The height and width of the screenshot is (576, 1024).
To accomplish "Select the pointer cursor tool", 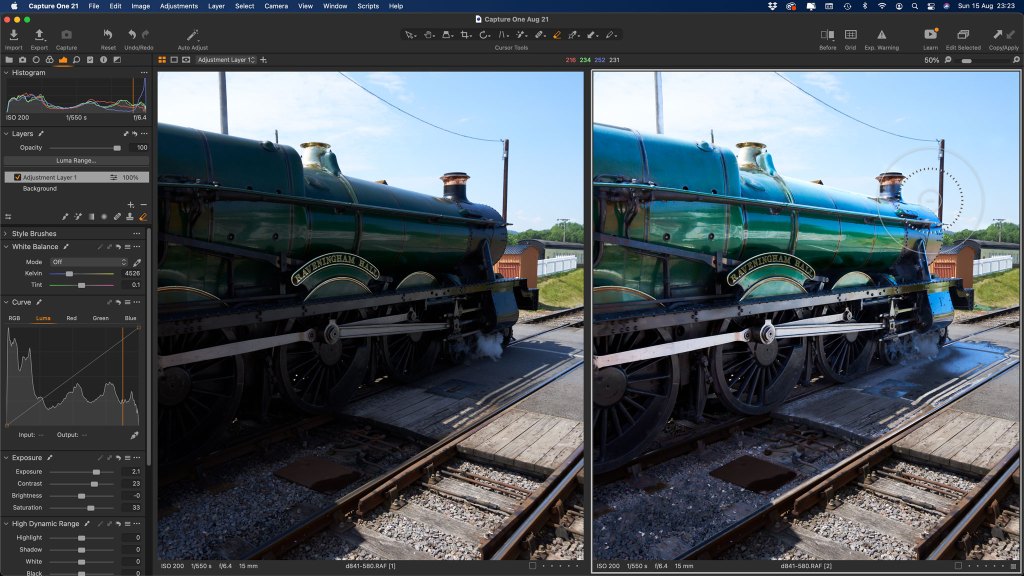I will coord(410,35).
